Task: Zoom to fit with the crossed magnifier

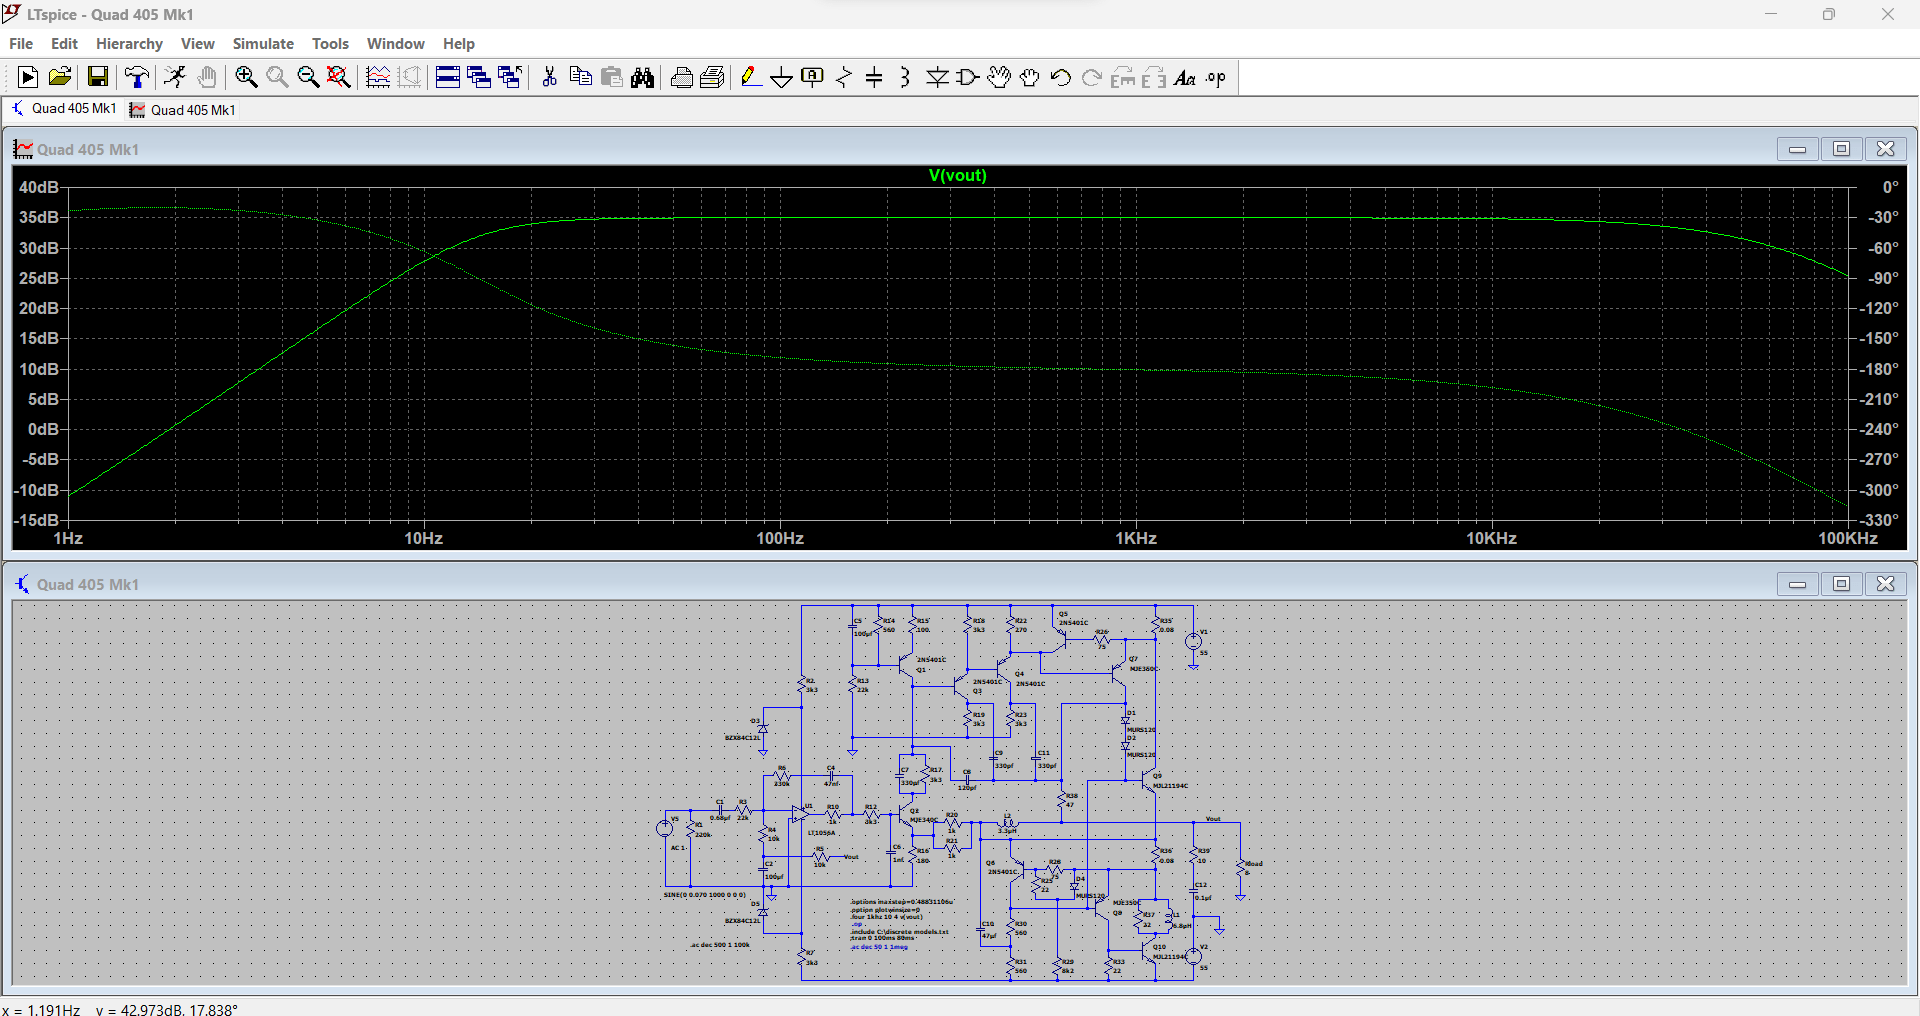Action: coord(339,77)
